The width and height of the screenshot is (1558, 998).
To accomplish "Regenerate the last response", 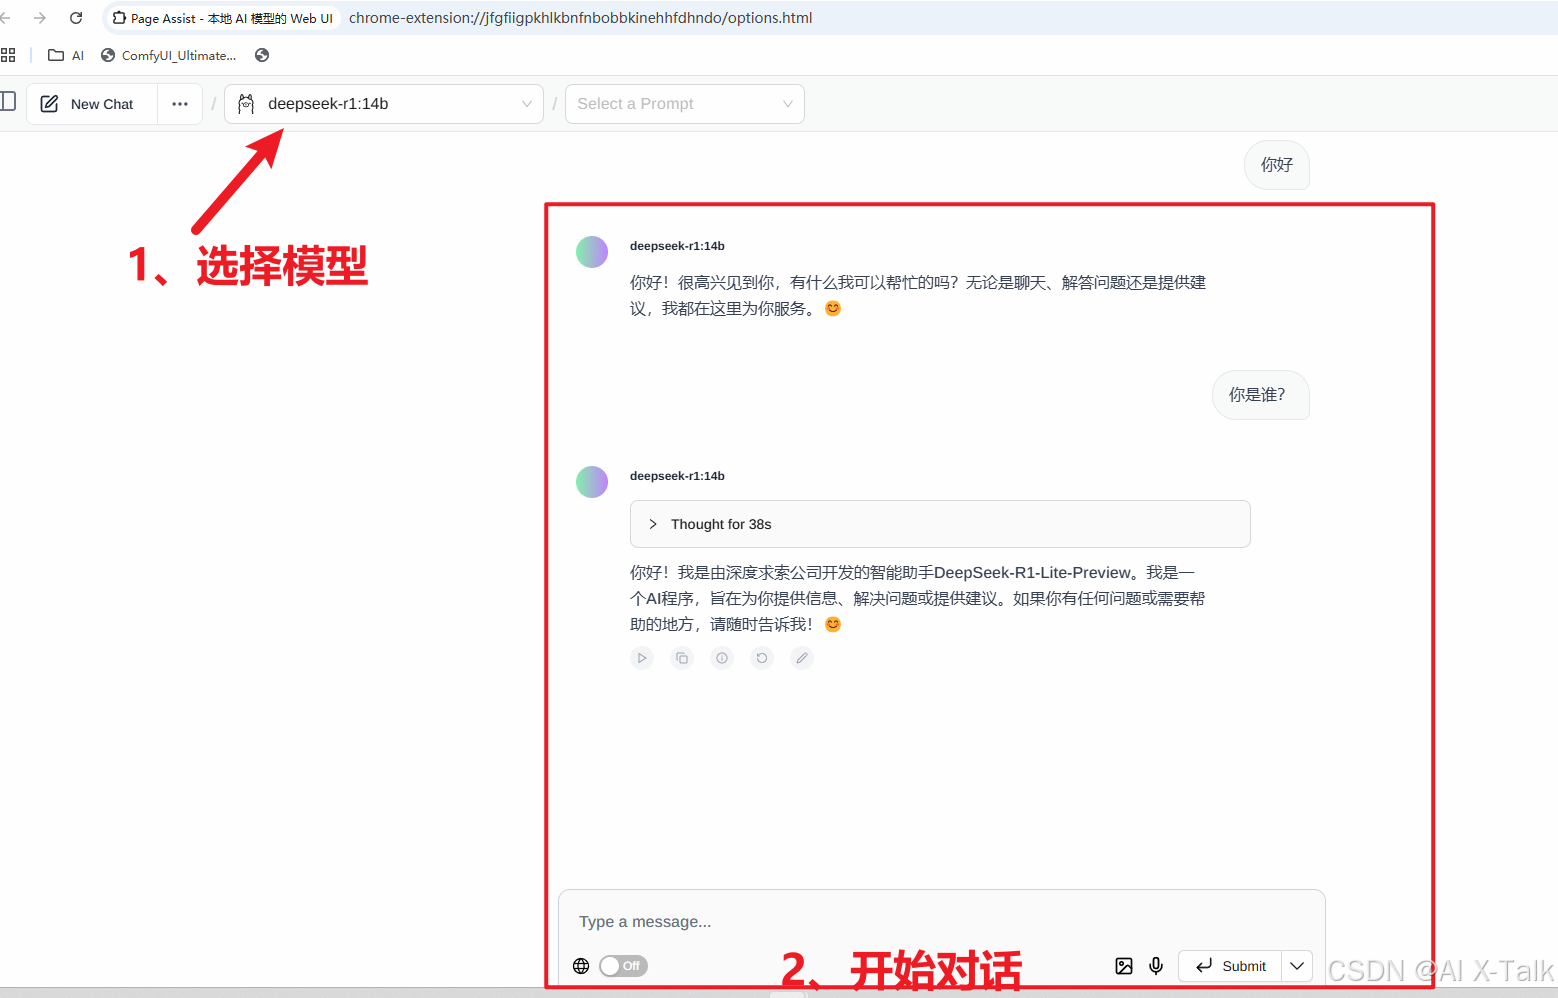I will (762, 658).
